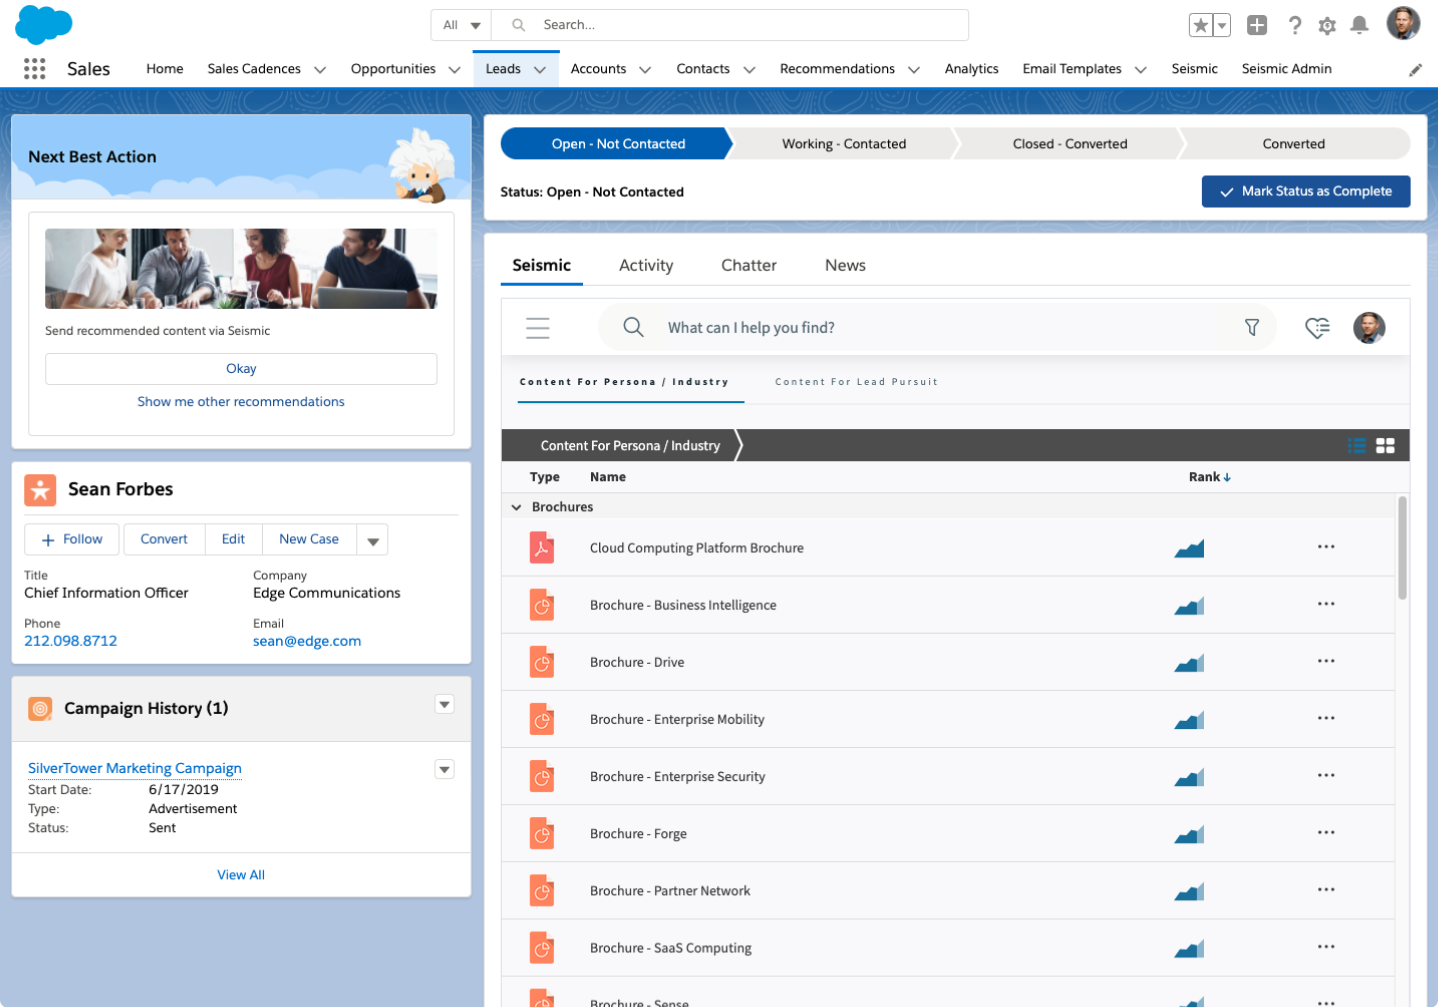Open the Analytics tab
Image resolution: width=1438 pixels, height=1007 pixels.
click(971, 69)
